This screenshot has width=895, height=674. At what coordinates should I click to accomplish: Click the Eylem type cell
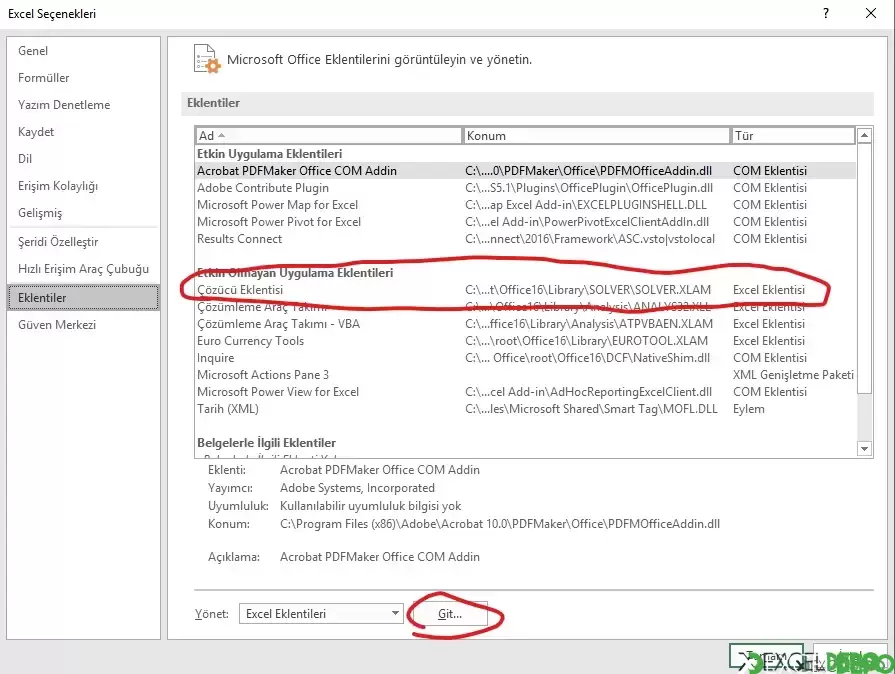click(748, 409)
